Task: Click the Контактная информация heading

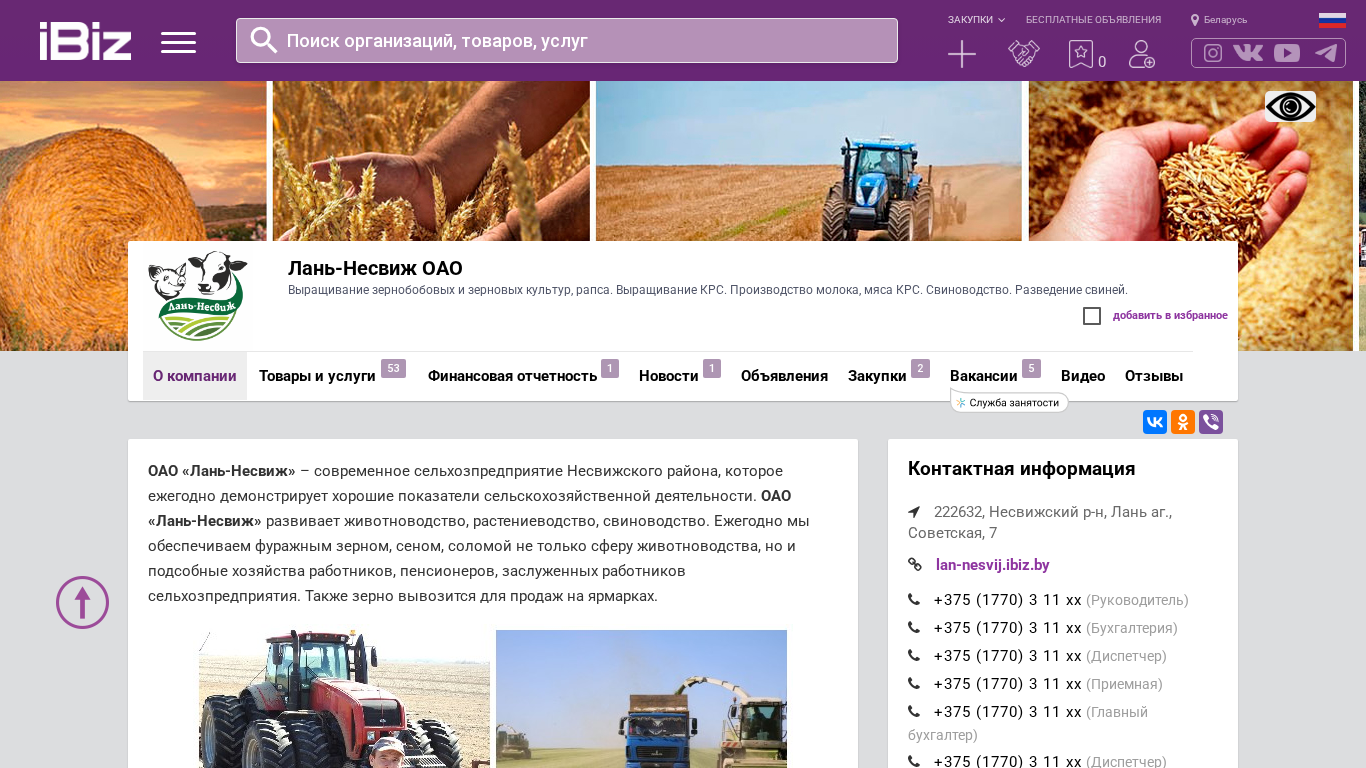Action: point(1021,469)
